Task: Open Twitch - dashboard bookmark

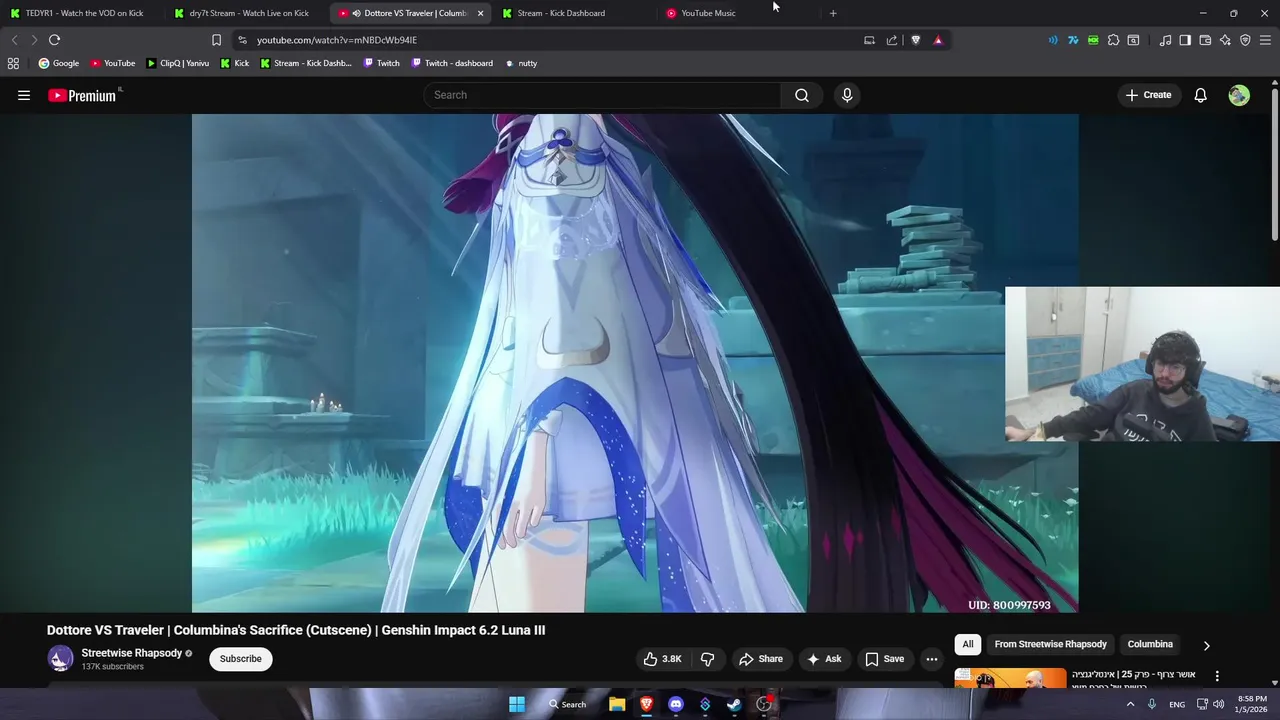Action: [451, 63]
